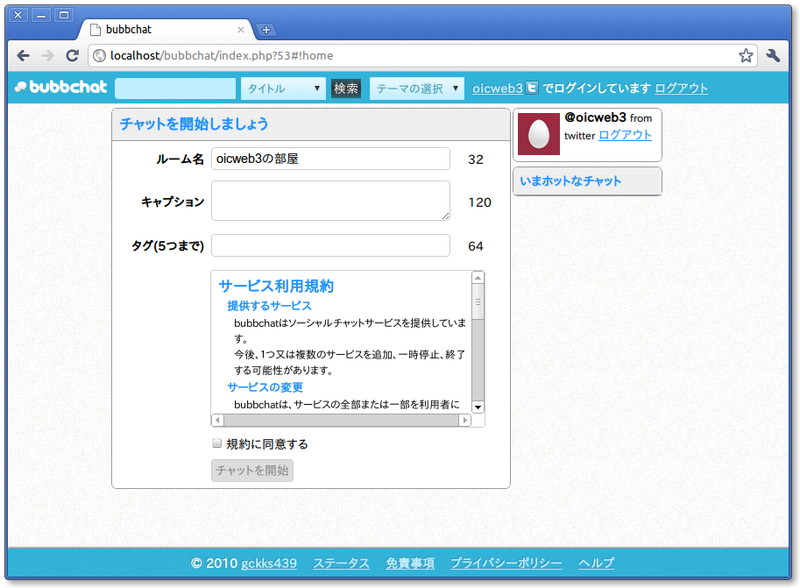Click the ルーム名 room name field
Viewport: 800px width, 588px height.
click(x=331, y=159)
